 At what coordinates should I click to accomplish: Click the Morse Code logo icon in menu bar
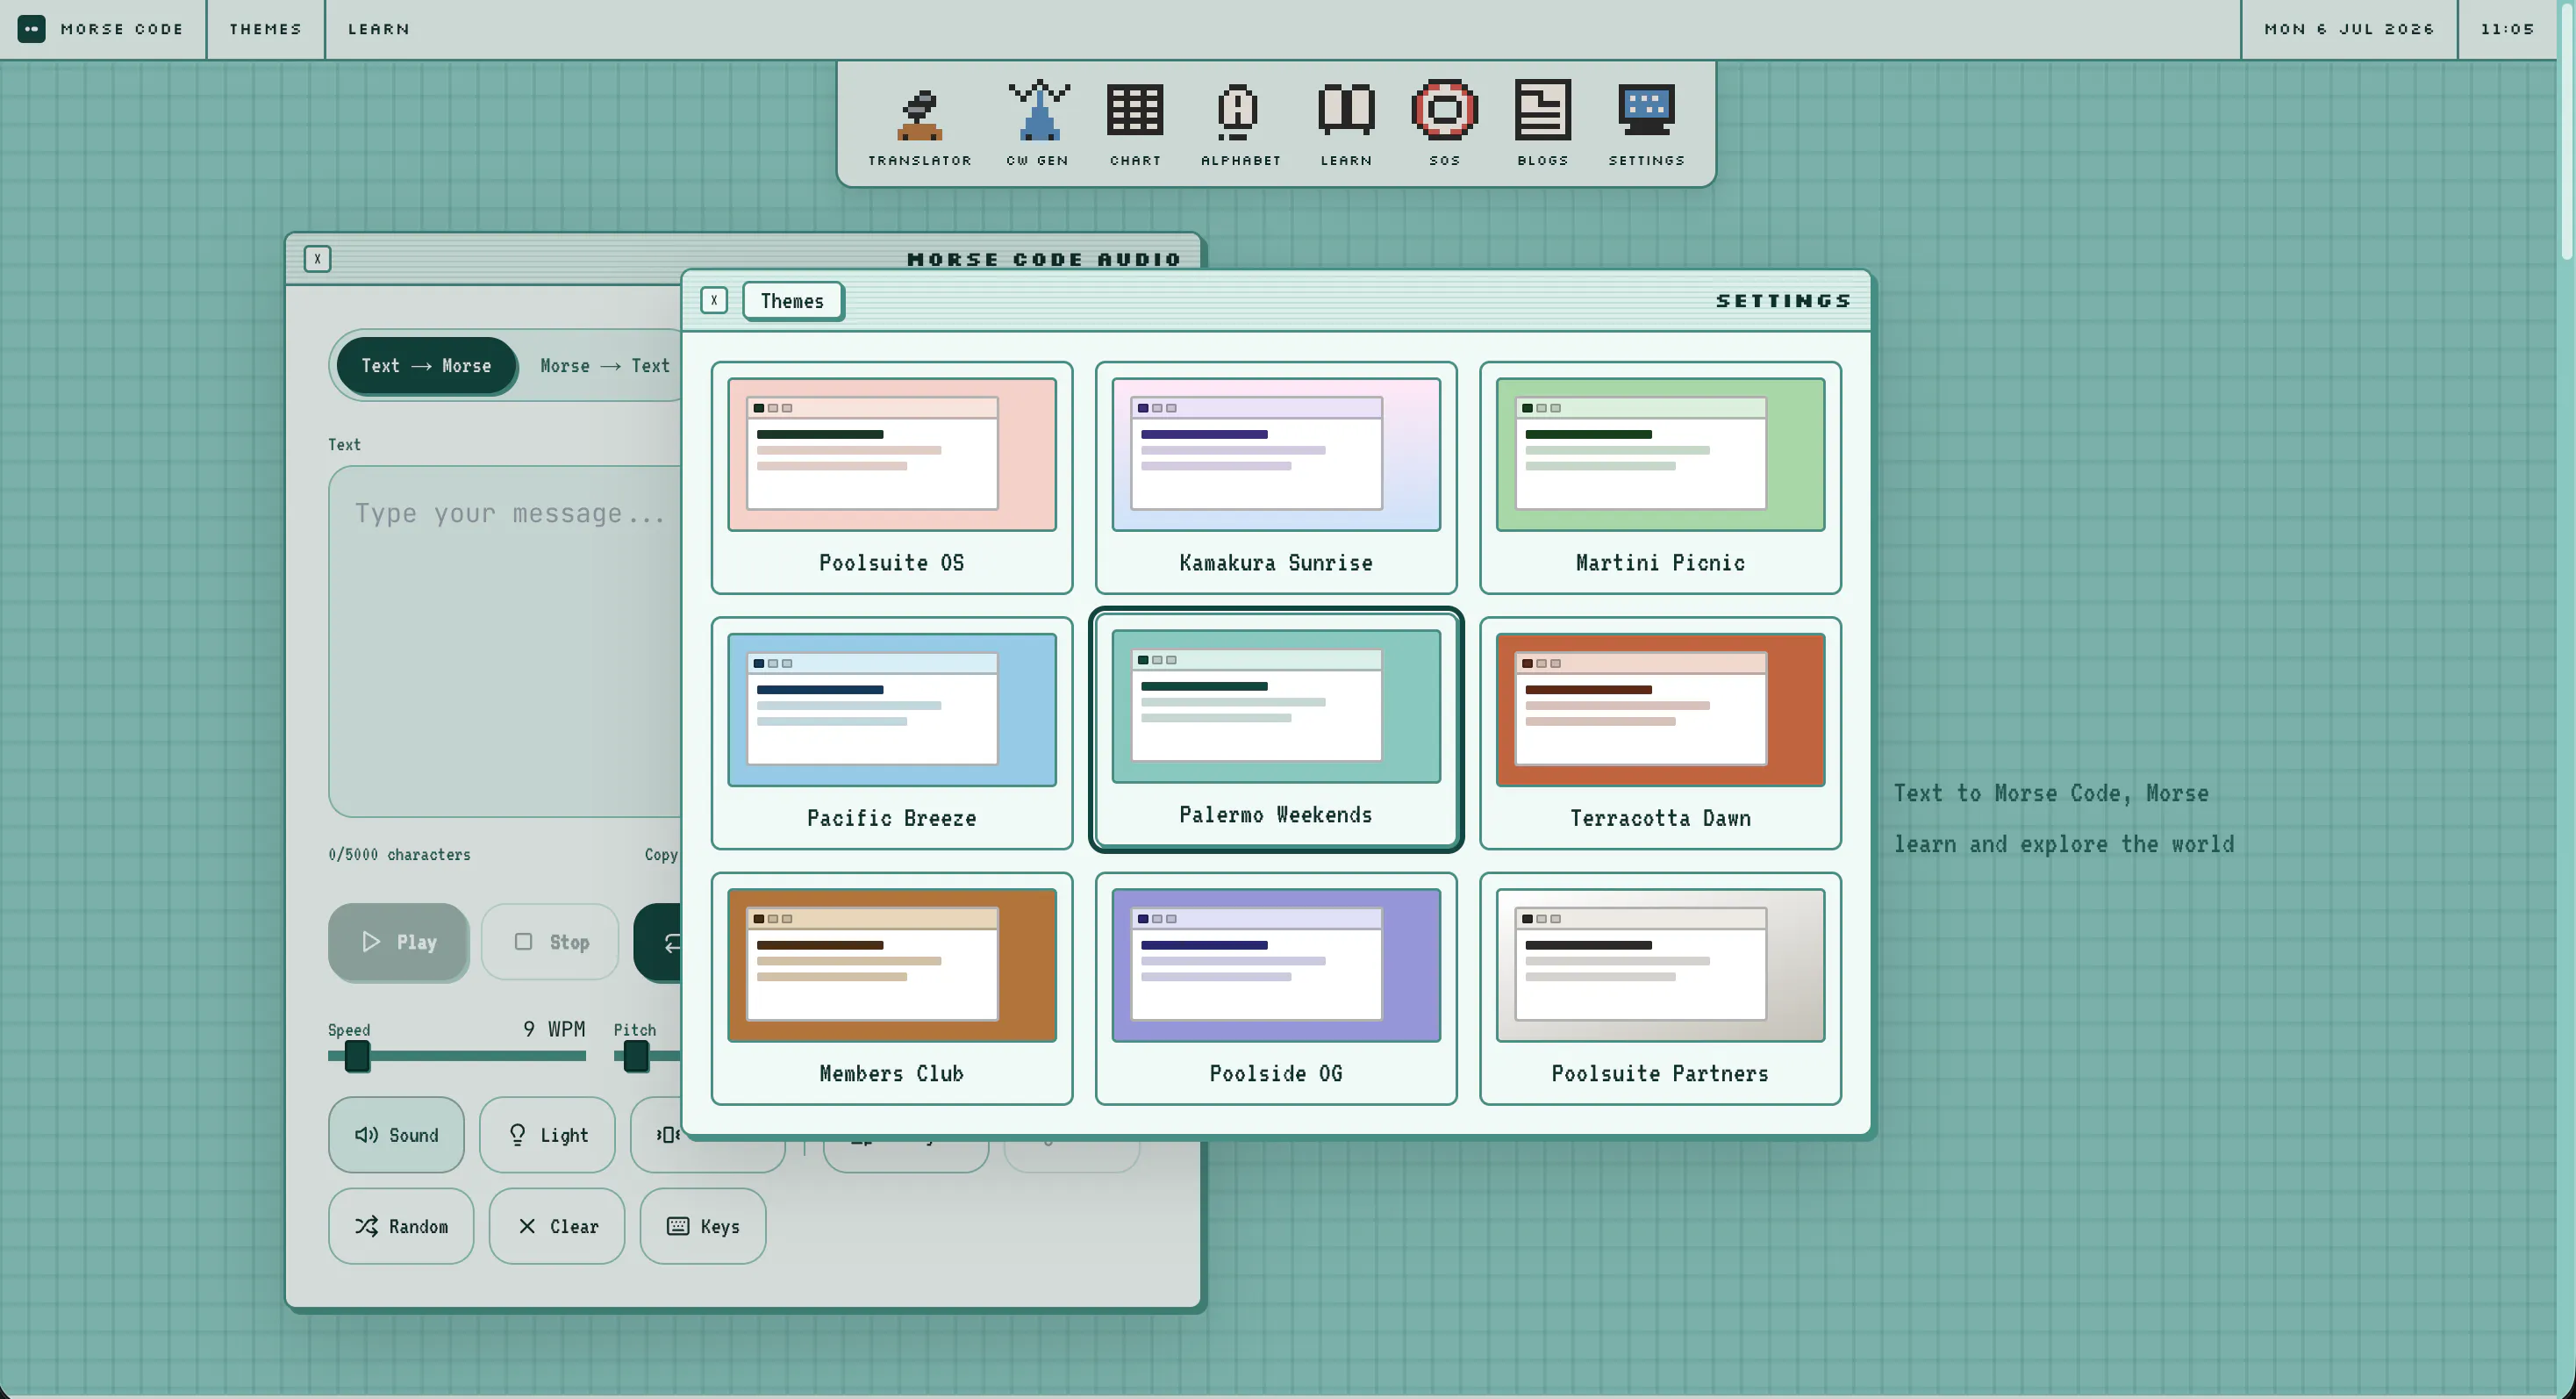(x=31, y=29)
